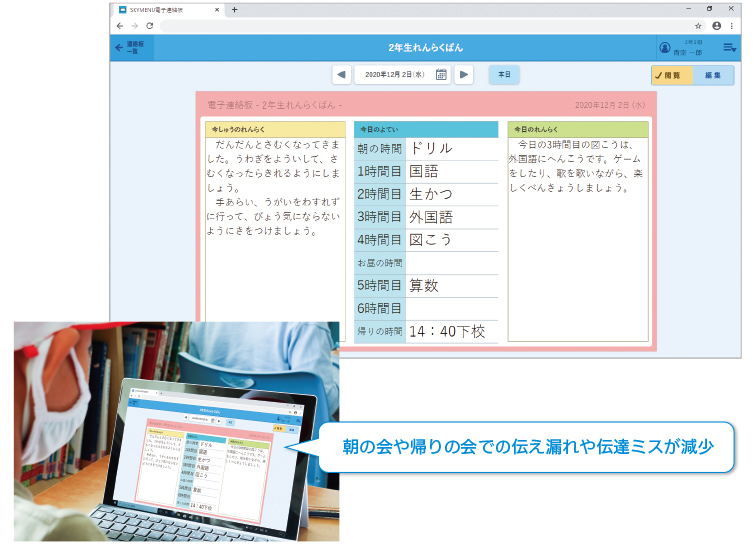Viewport: 754px width, 544px height.
Task: Click the date label at board top right
Action: (x=610, y=105)
